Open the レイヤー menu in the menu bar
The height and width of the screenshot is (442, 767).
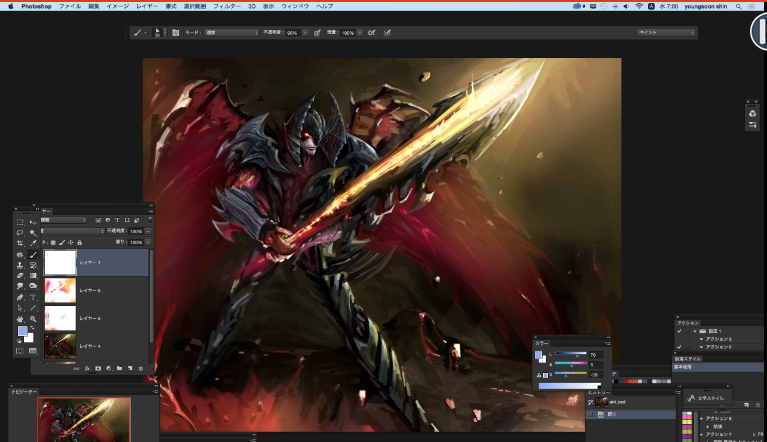[146, 6]
